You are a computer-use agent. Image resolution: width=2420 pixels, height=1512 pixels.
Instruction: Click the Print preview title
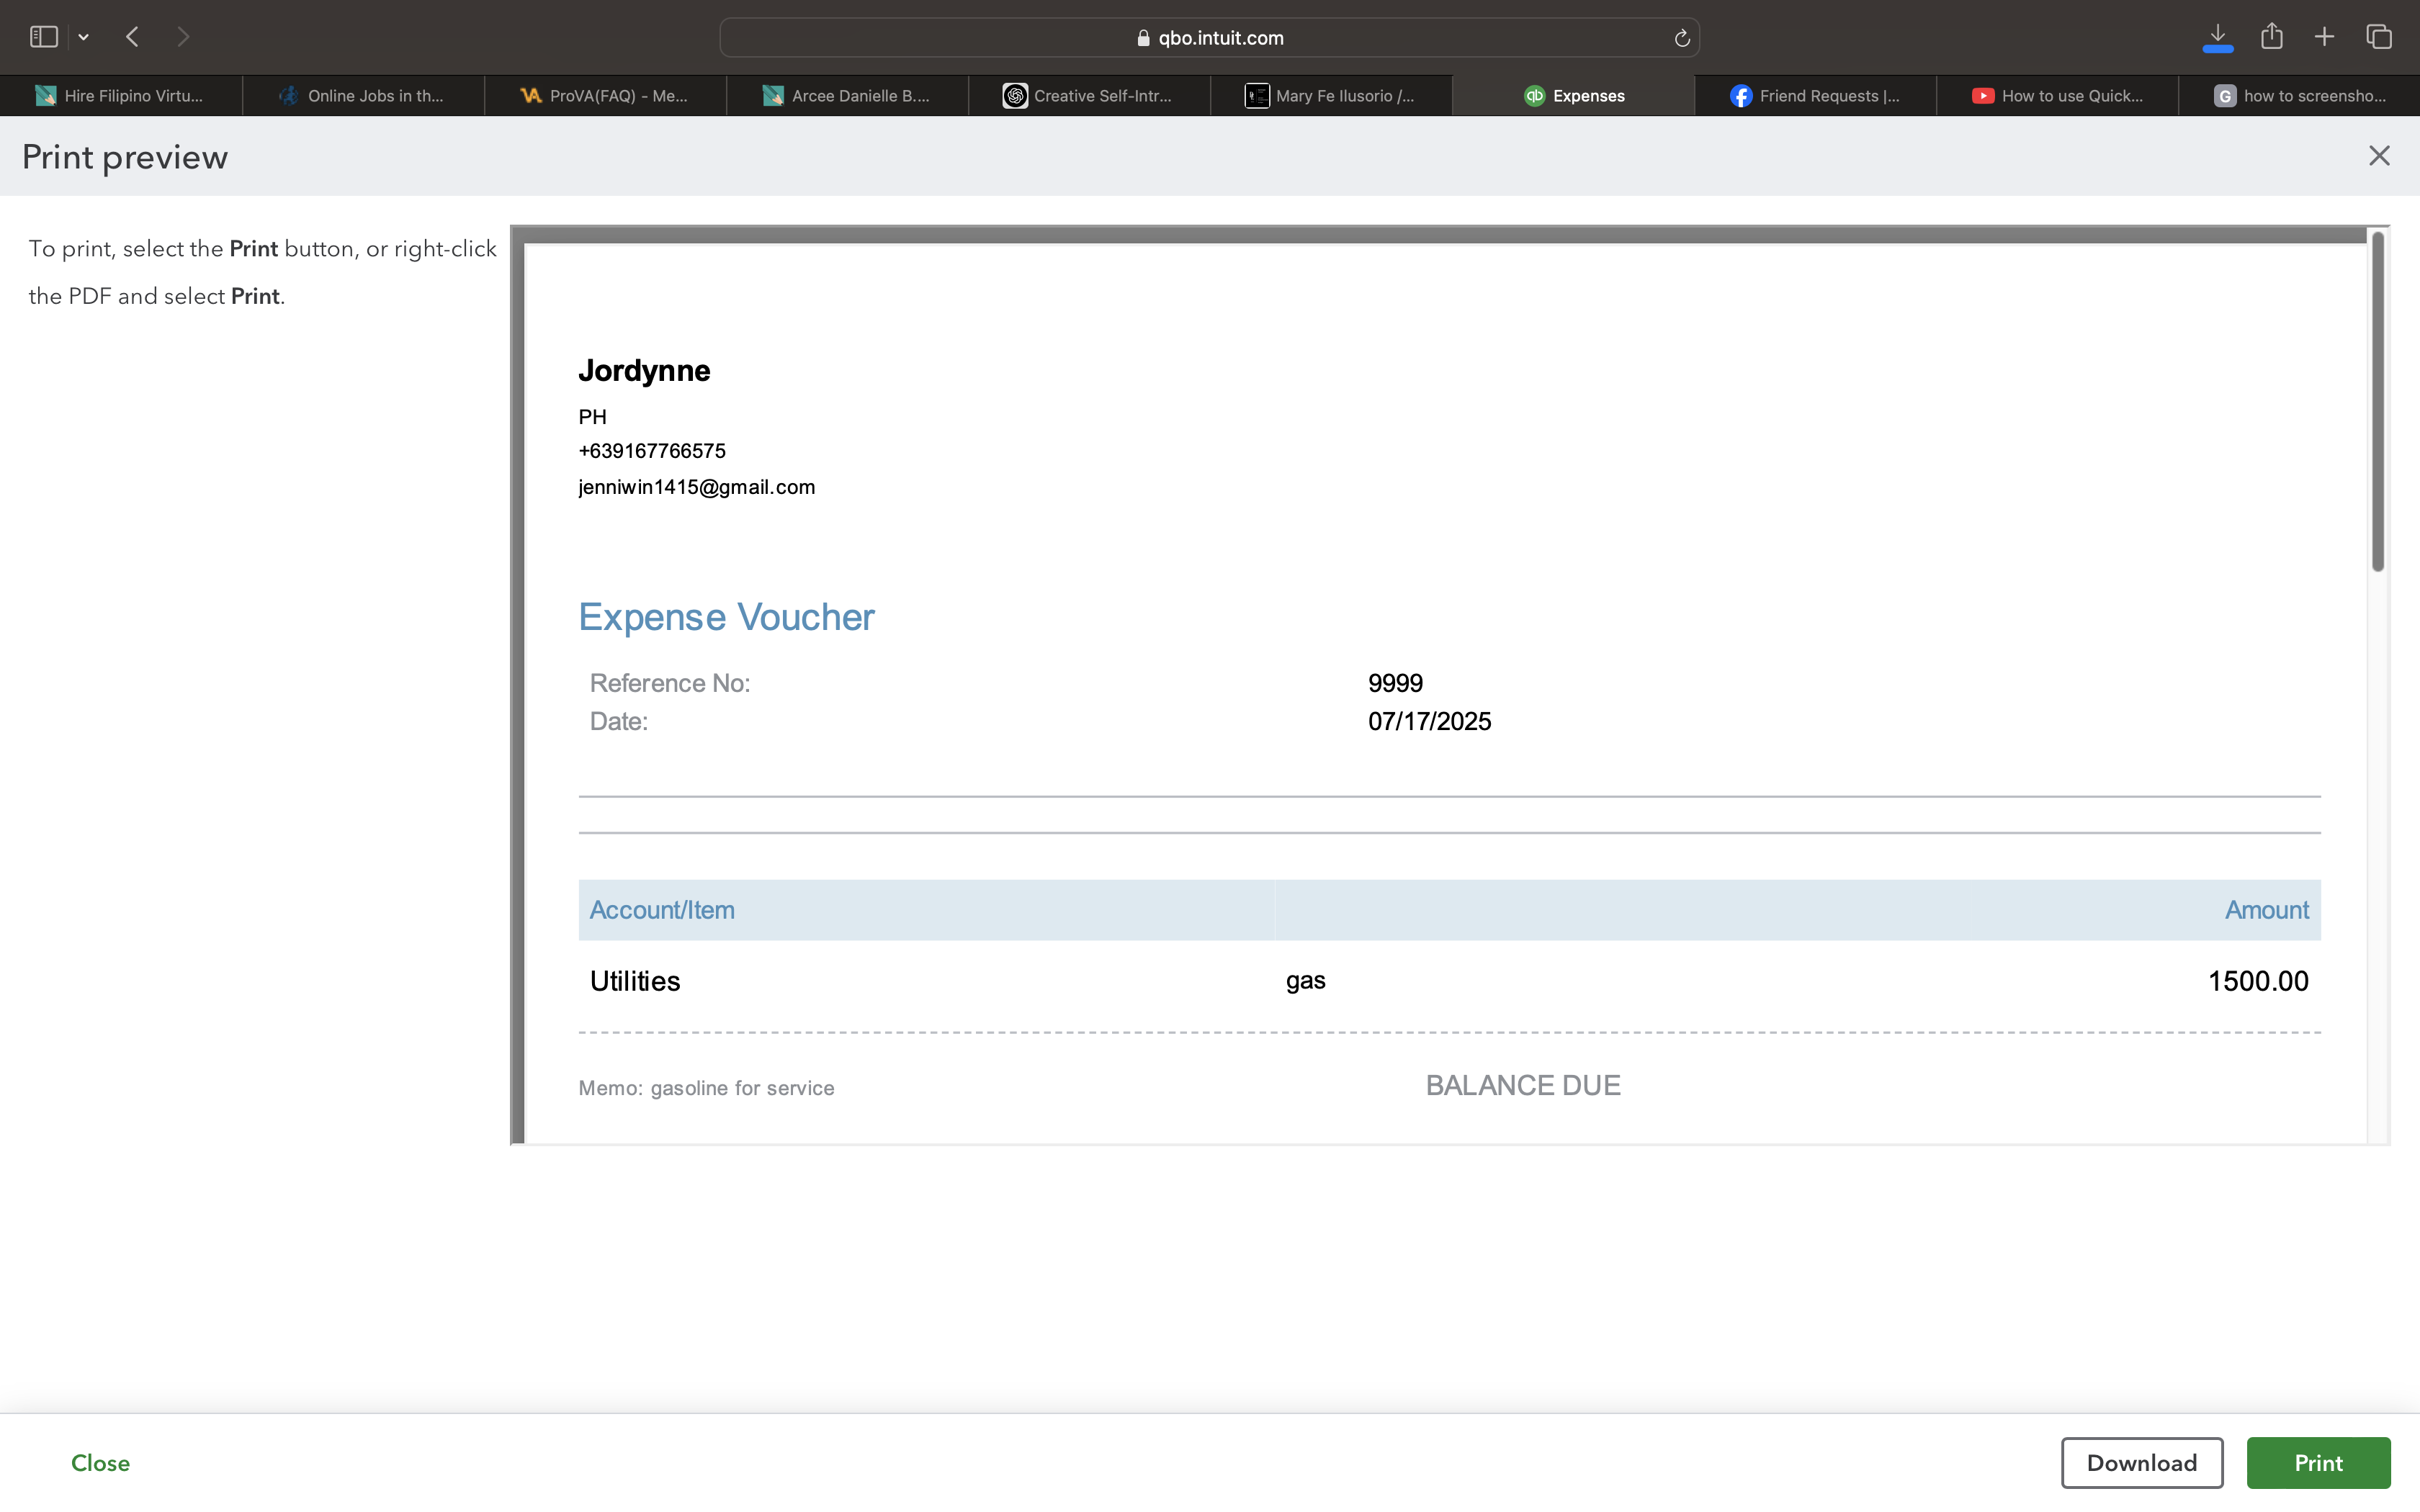(x=125, y=157)
